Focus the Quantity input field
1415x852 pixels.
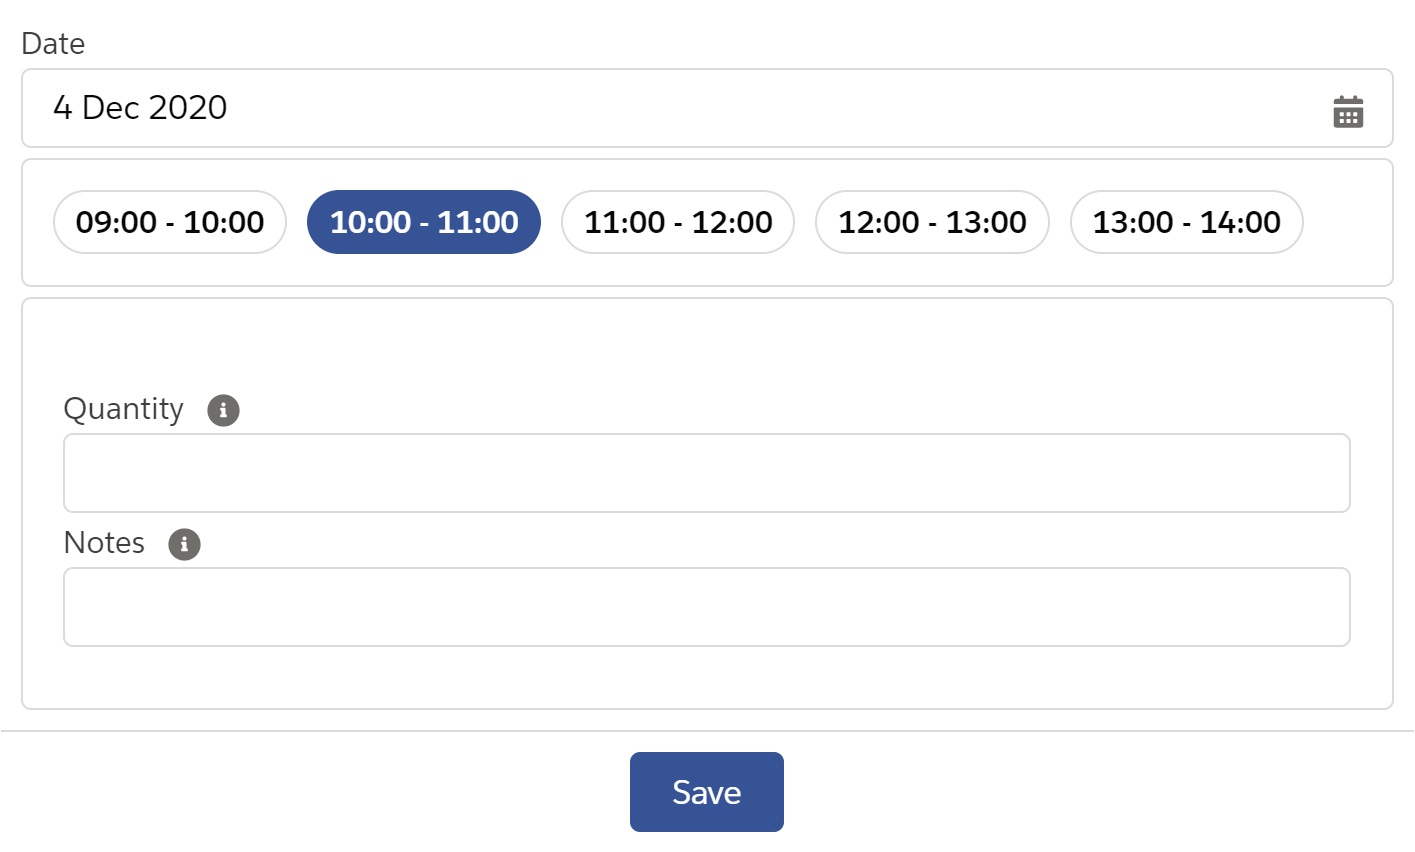click(706, 473)
